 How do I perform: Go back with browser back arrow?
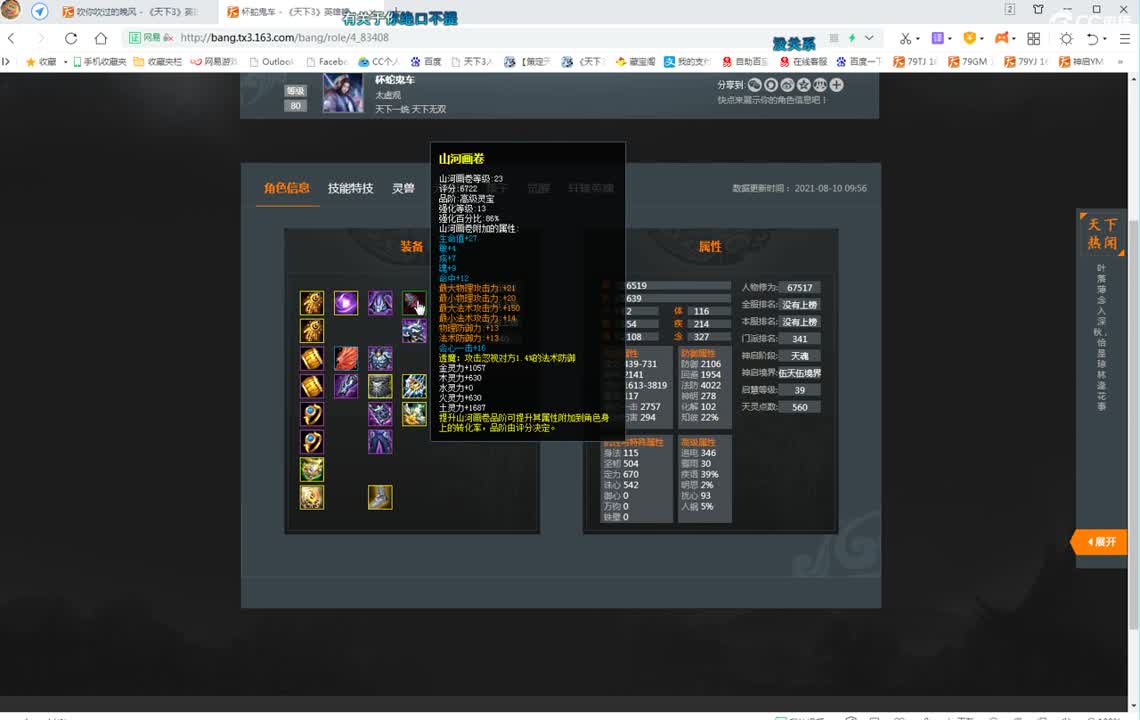coord(11,38)
